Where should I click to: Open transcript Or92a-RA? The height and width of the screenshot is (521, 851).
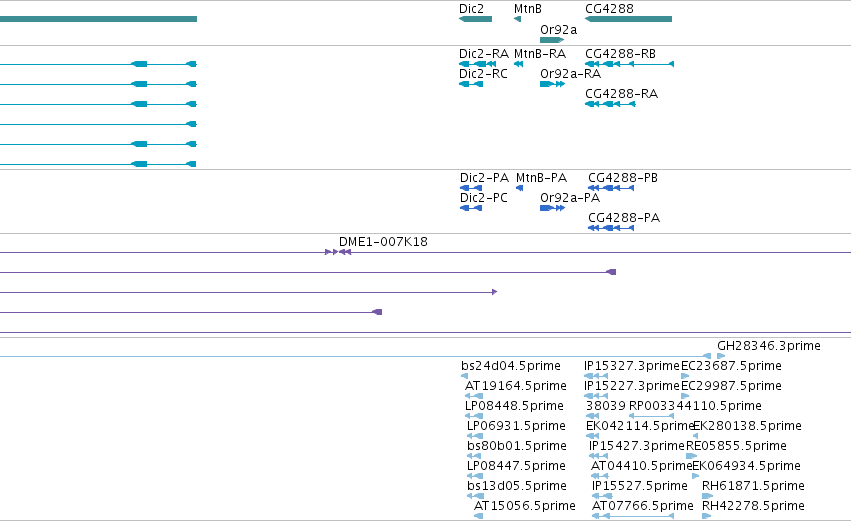[x=570, y=74]
